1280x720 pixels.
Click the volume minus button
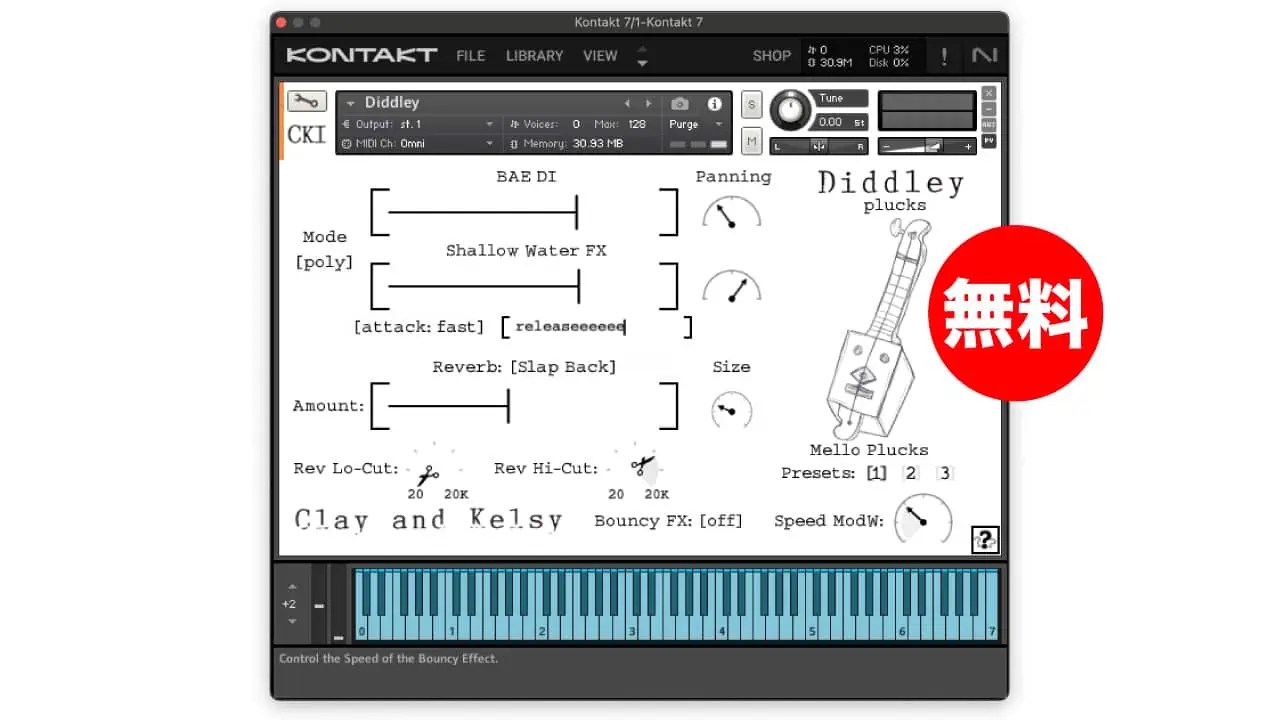[886, 146]
